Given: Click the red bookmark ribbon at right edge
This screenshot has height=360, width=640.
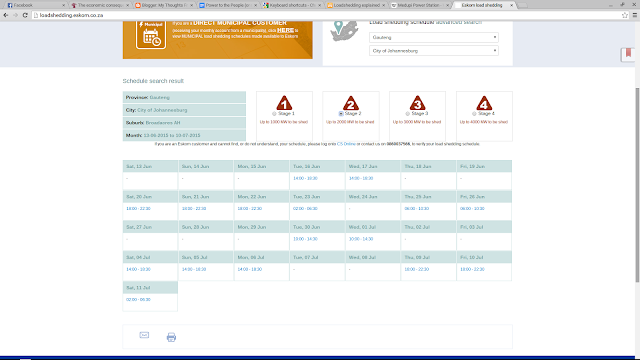Looking at the screenshot, I should 628,54.
